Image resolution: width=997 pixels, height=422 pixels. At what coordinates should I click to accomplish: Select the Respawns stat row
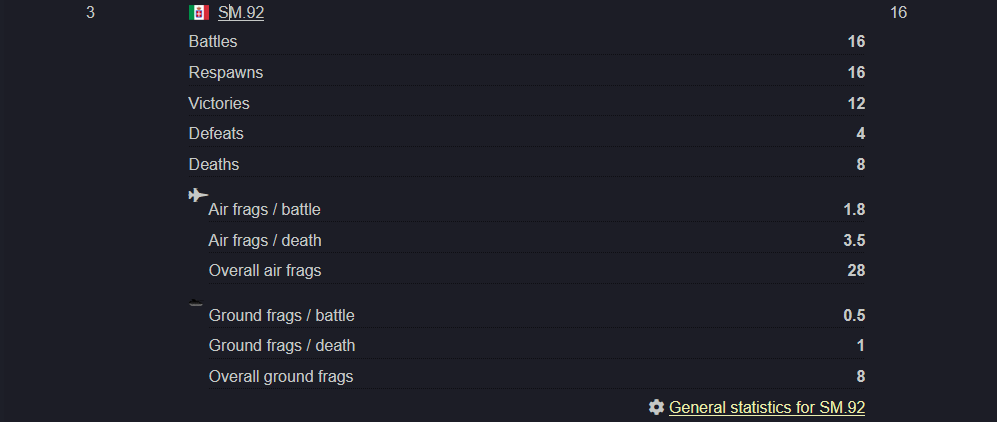click(527, 72)
